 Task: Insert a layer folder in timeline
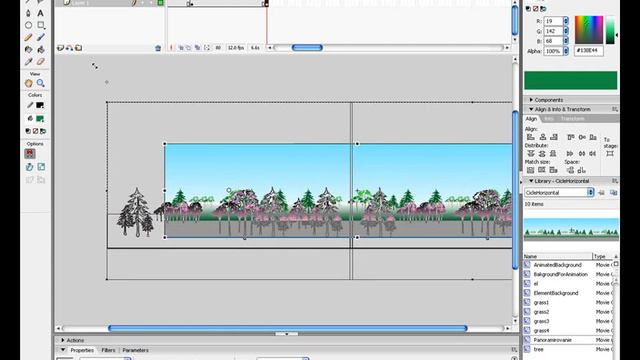(78, 48)
